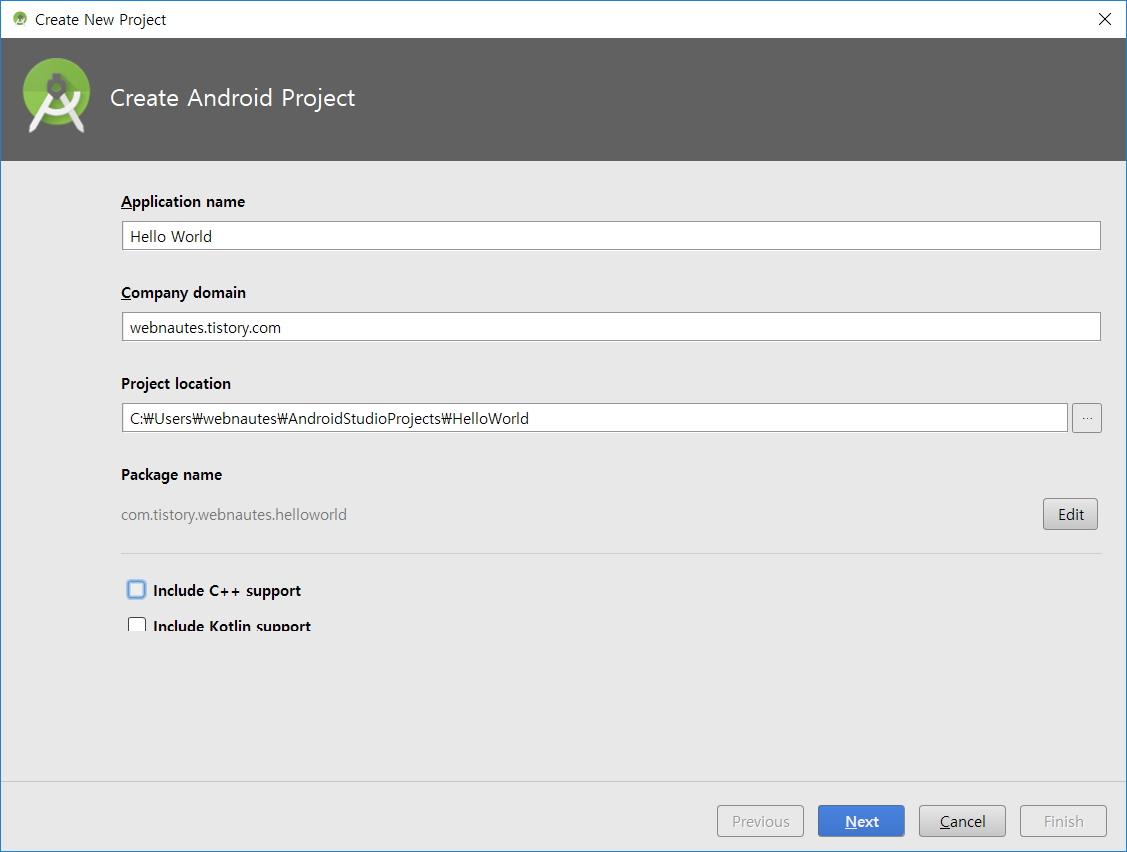Focus the Company domain field
Screen dimensions: 1127x852
click(611, 327)
